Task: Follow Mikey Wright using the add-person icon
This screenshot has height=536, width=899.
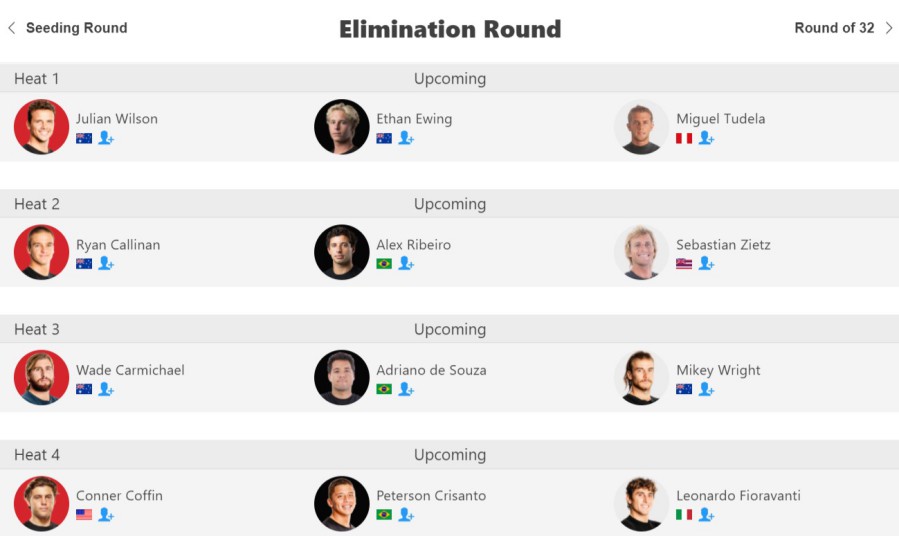Action: 706,389
